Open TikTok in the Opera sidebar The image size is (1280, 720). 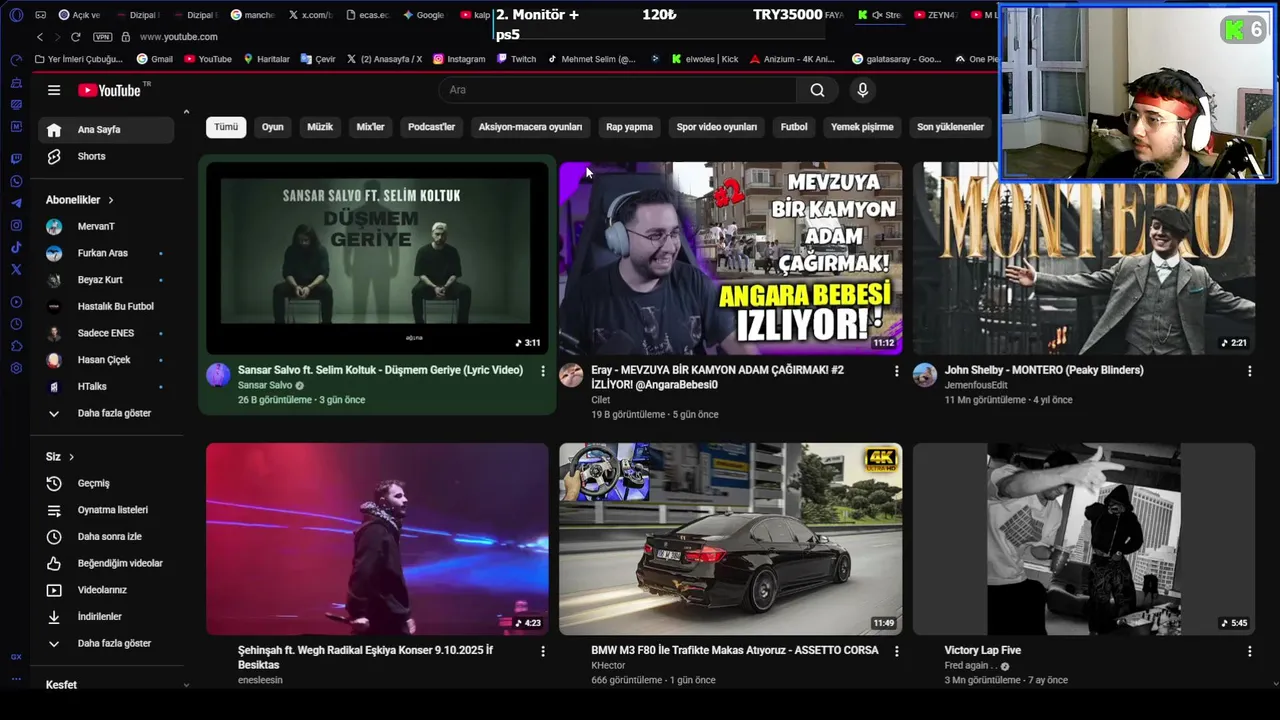click(x=16, y=247)
